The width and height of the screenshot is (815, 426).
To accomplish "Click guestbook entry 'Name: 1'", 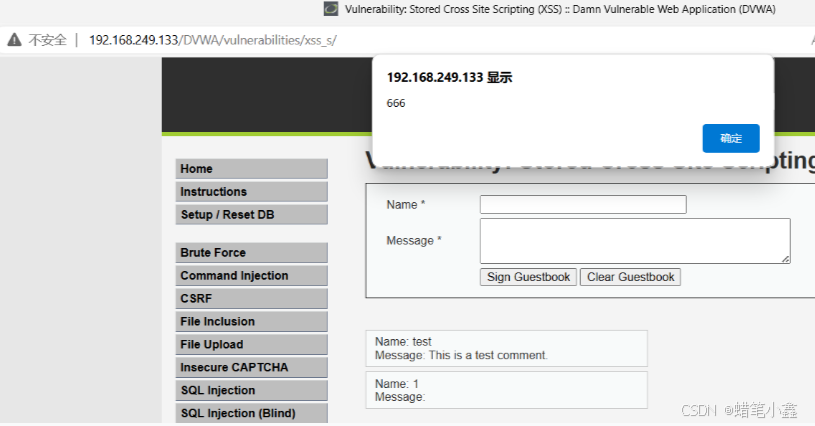I will click(x=397, y=384).
